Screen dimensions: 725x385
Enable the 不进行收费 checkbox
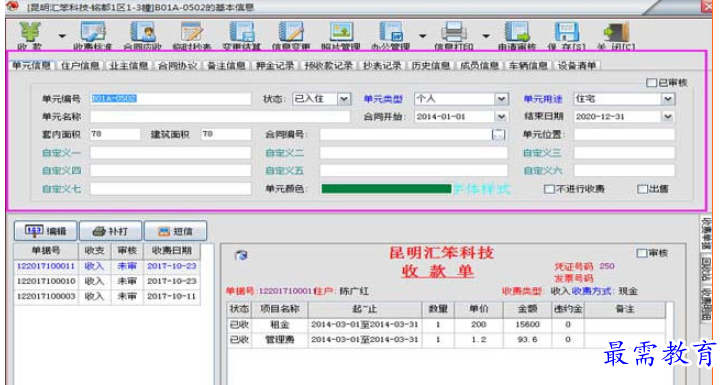[549, 189]
